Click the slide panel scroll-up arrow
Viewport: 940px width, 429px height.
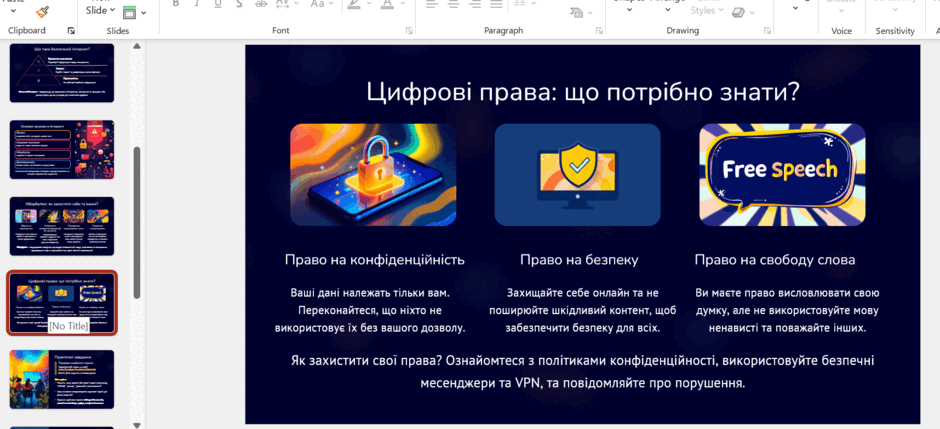pos(137,46)
